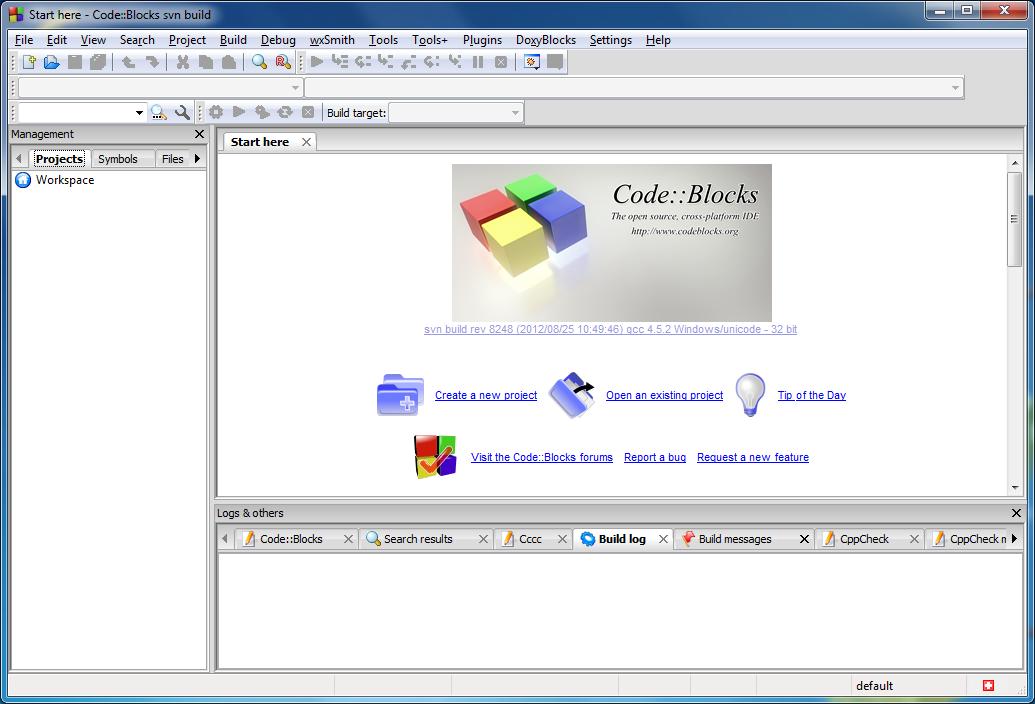1035x704 pixels.
Task: Click the Abort build icon
Action: pyautogui.click(x=308, y=112)
